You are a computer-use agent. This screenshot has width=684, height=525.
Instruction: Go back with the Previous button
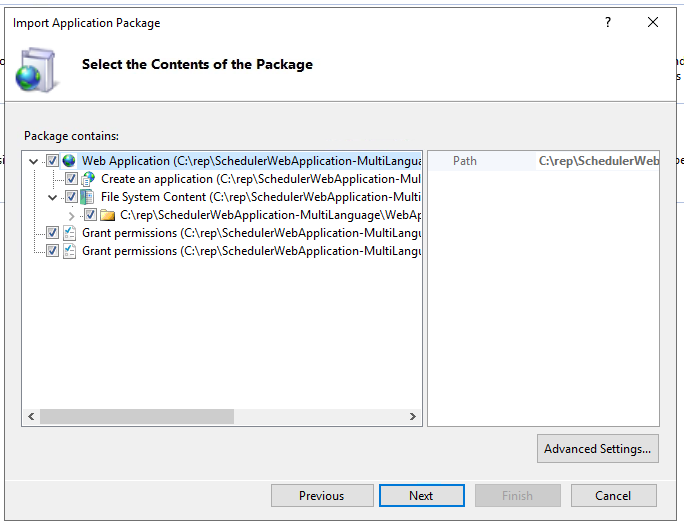pyautogui.click(x=321, y=496)
